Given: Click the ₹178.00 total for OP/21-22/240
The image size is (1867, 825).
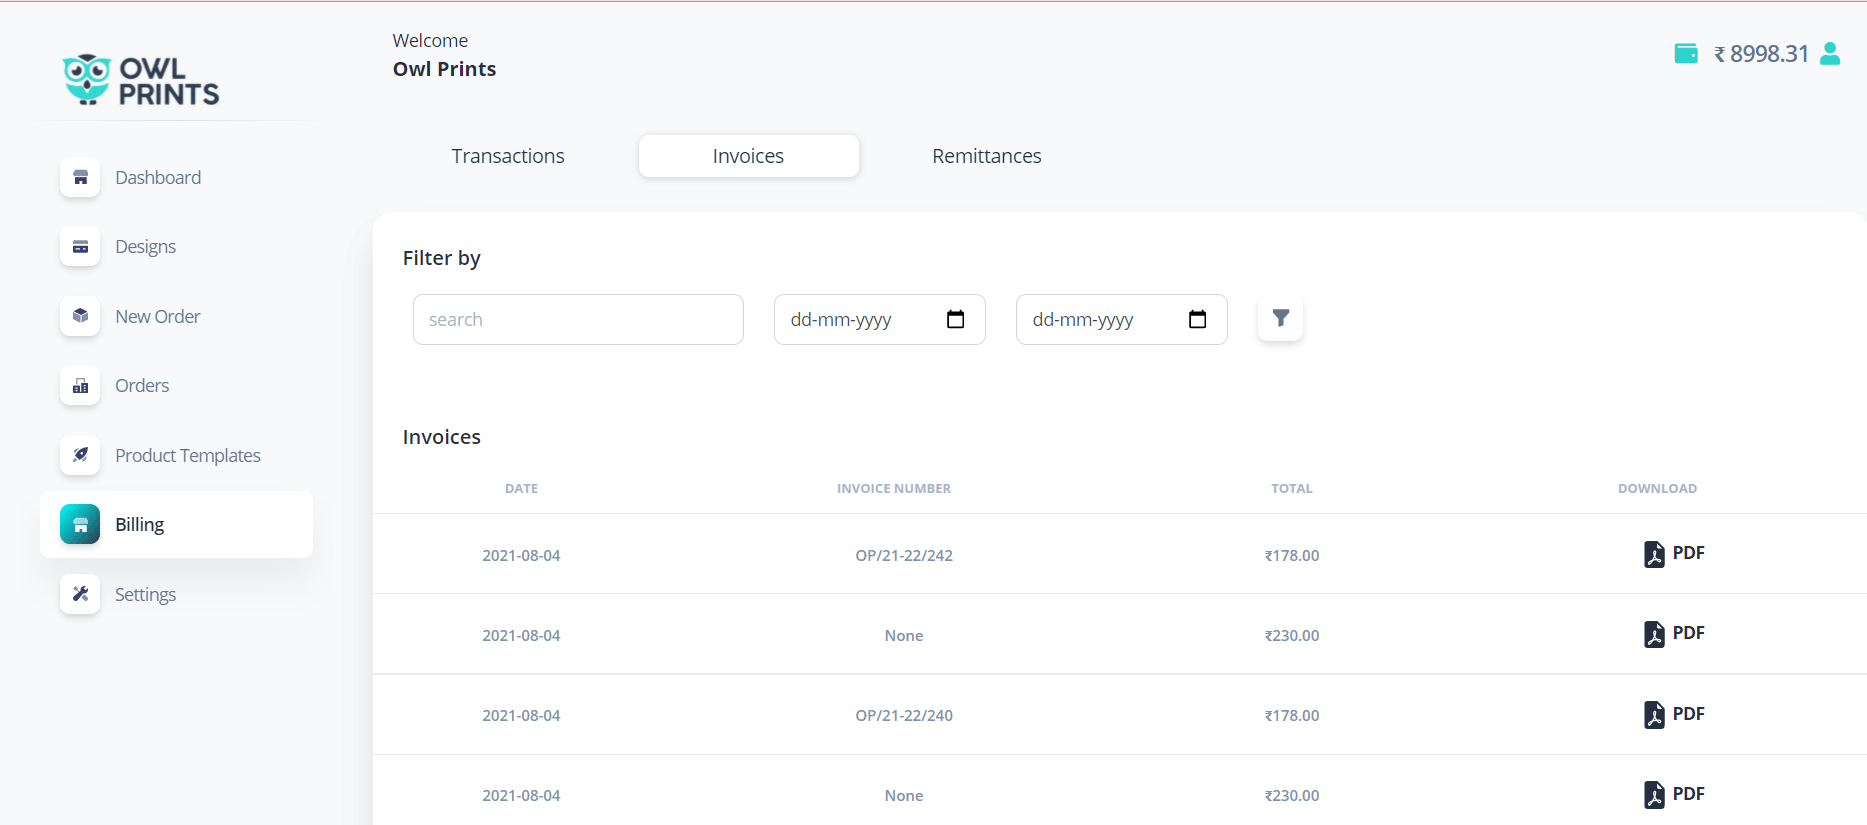Looking at the screenshot, I should (1292, 715).
